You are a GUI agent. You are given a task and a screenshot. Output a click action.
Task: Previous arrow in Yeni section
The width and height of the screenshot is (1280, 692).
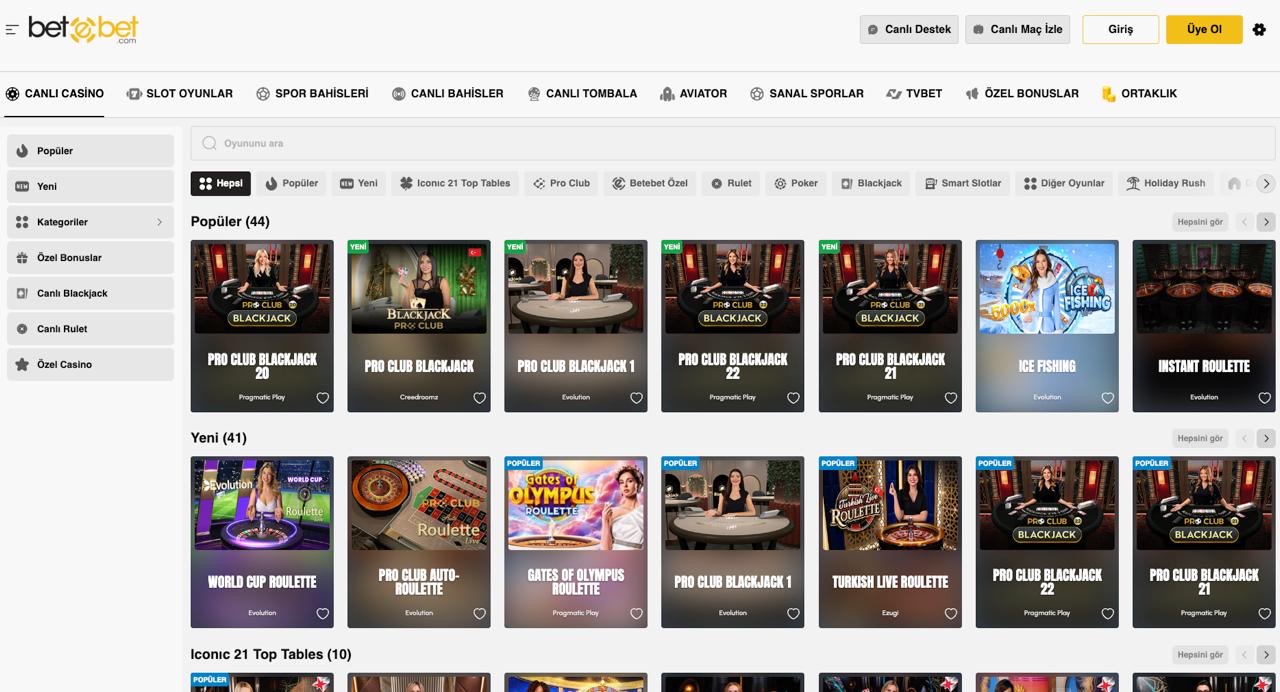click(x=1245, y=438)
